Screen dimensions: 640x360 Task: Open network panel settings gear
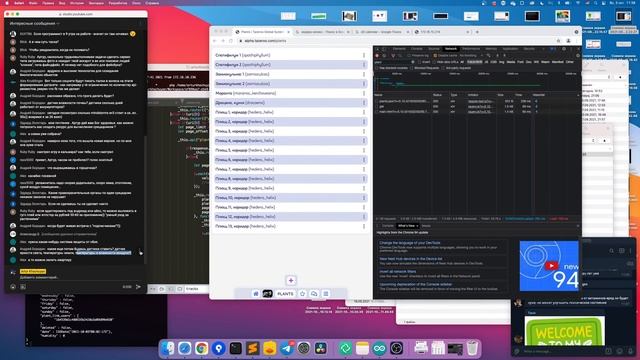(x=578, y=56)
